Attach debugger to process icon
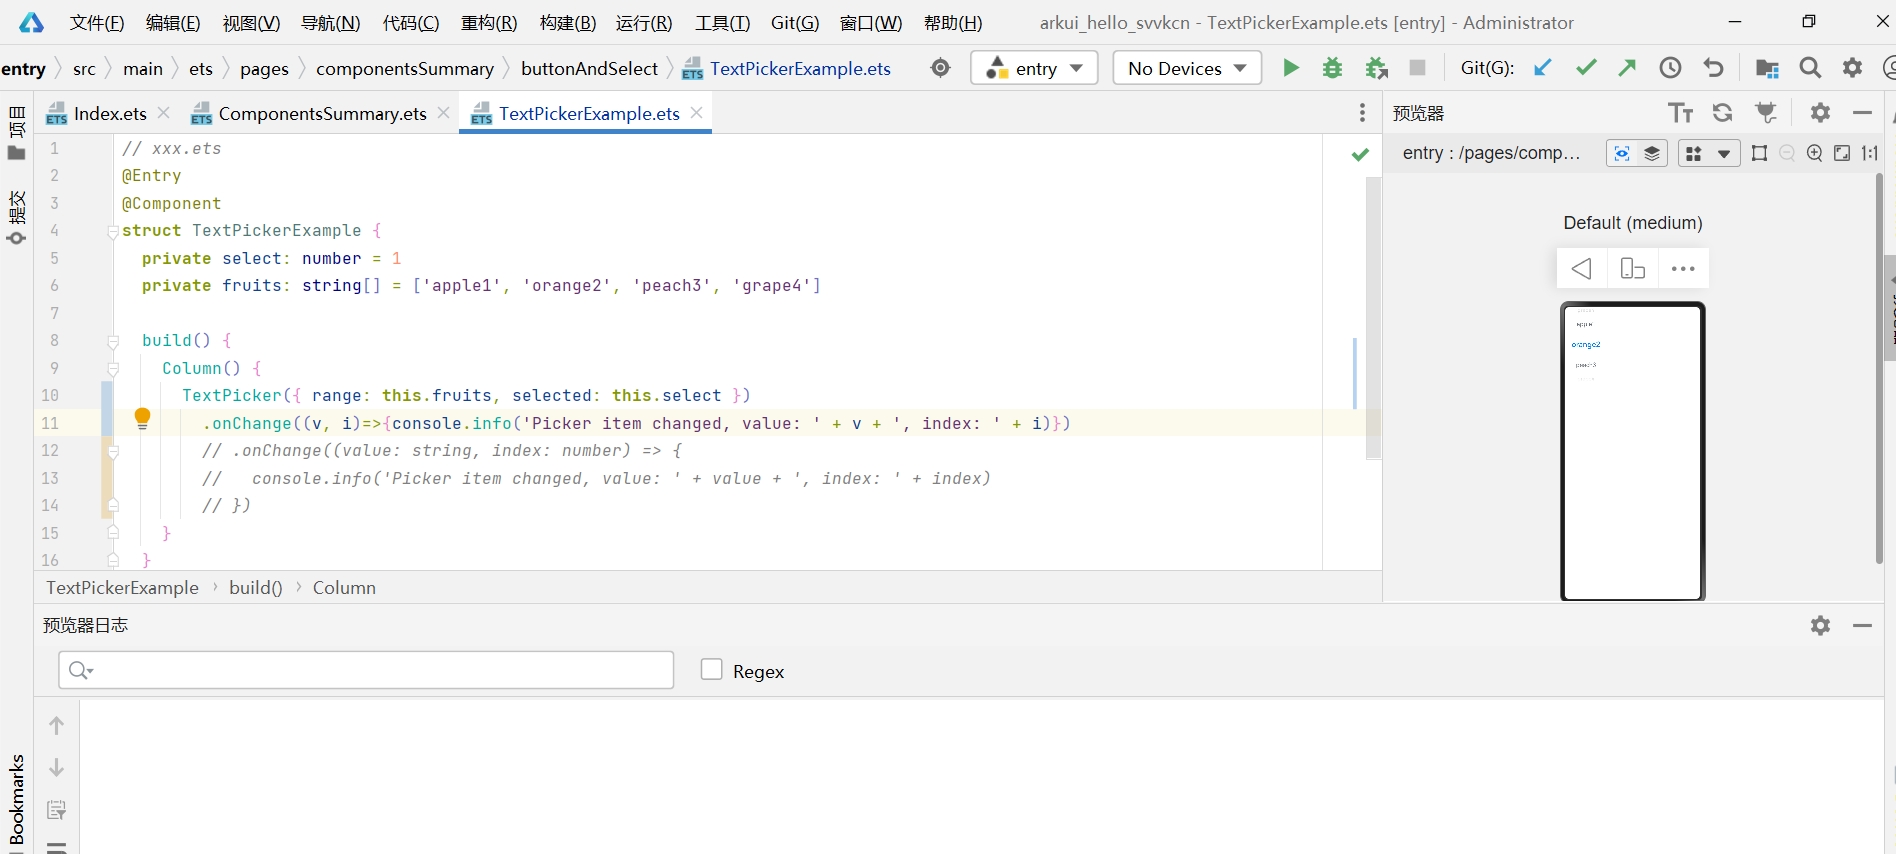Screen dimensions: 1896x854 coord(1376,68)
